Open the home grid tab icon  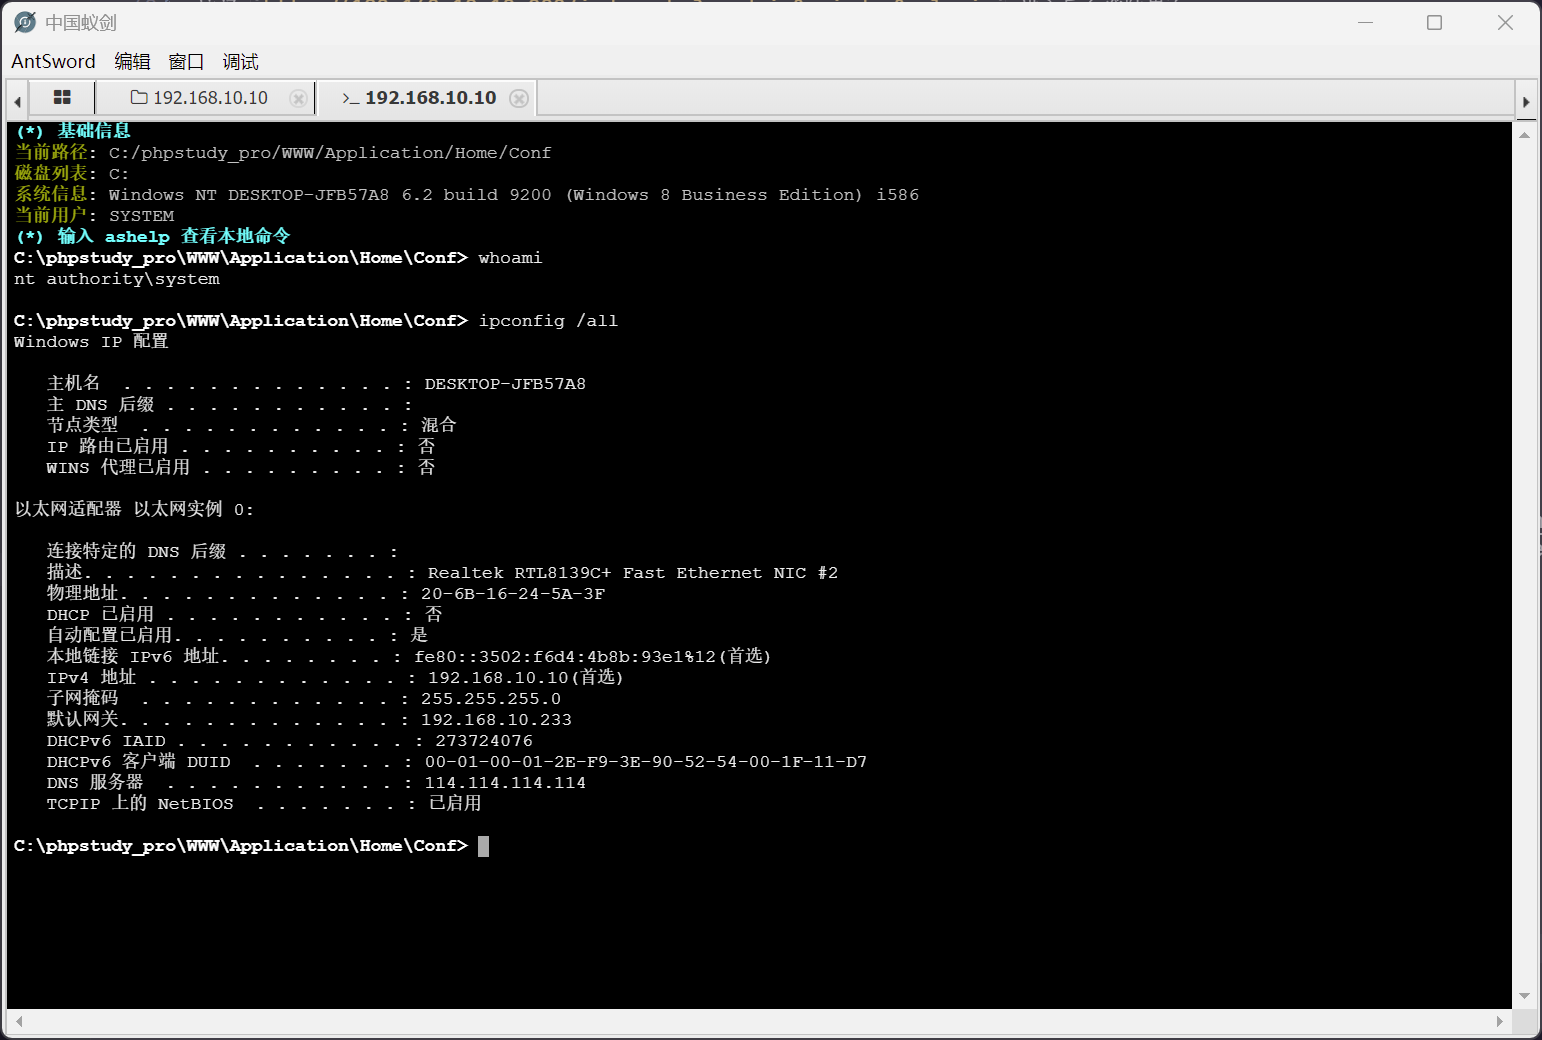(x=62, y=98)
